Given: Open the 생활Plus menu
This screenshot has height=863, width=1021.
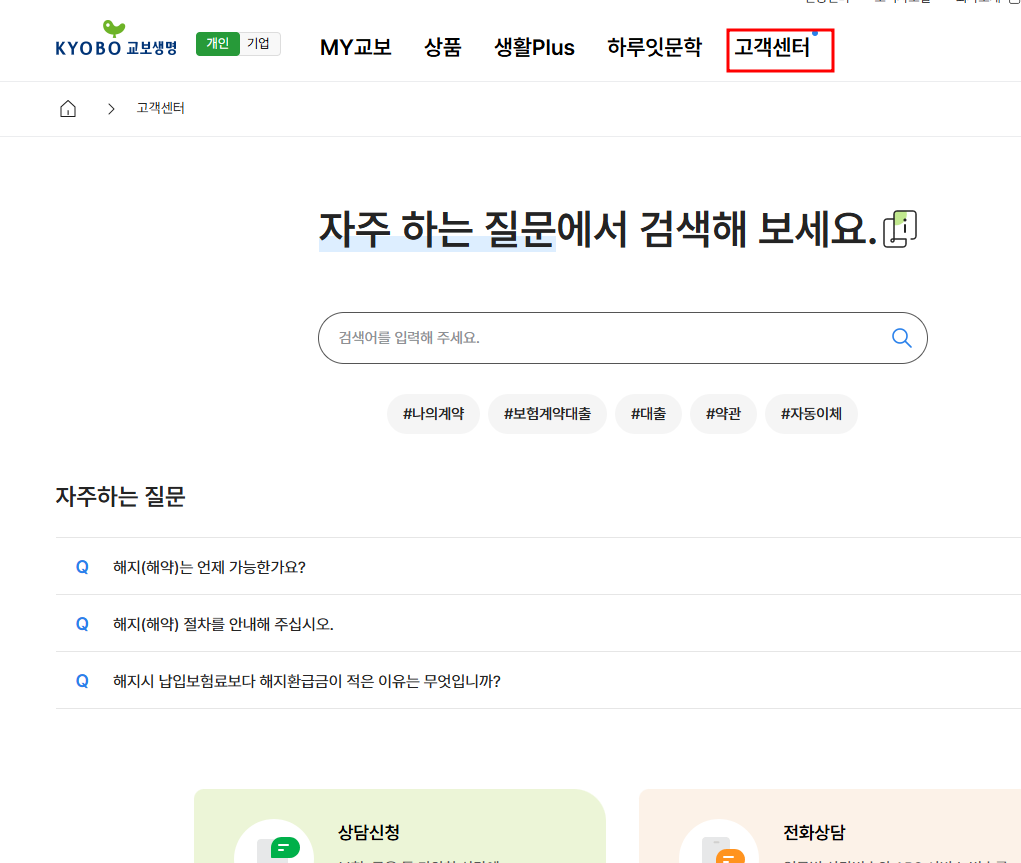Looking at the screenshot, I should point(534,48).
